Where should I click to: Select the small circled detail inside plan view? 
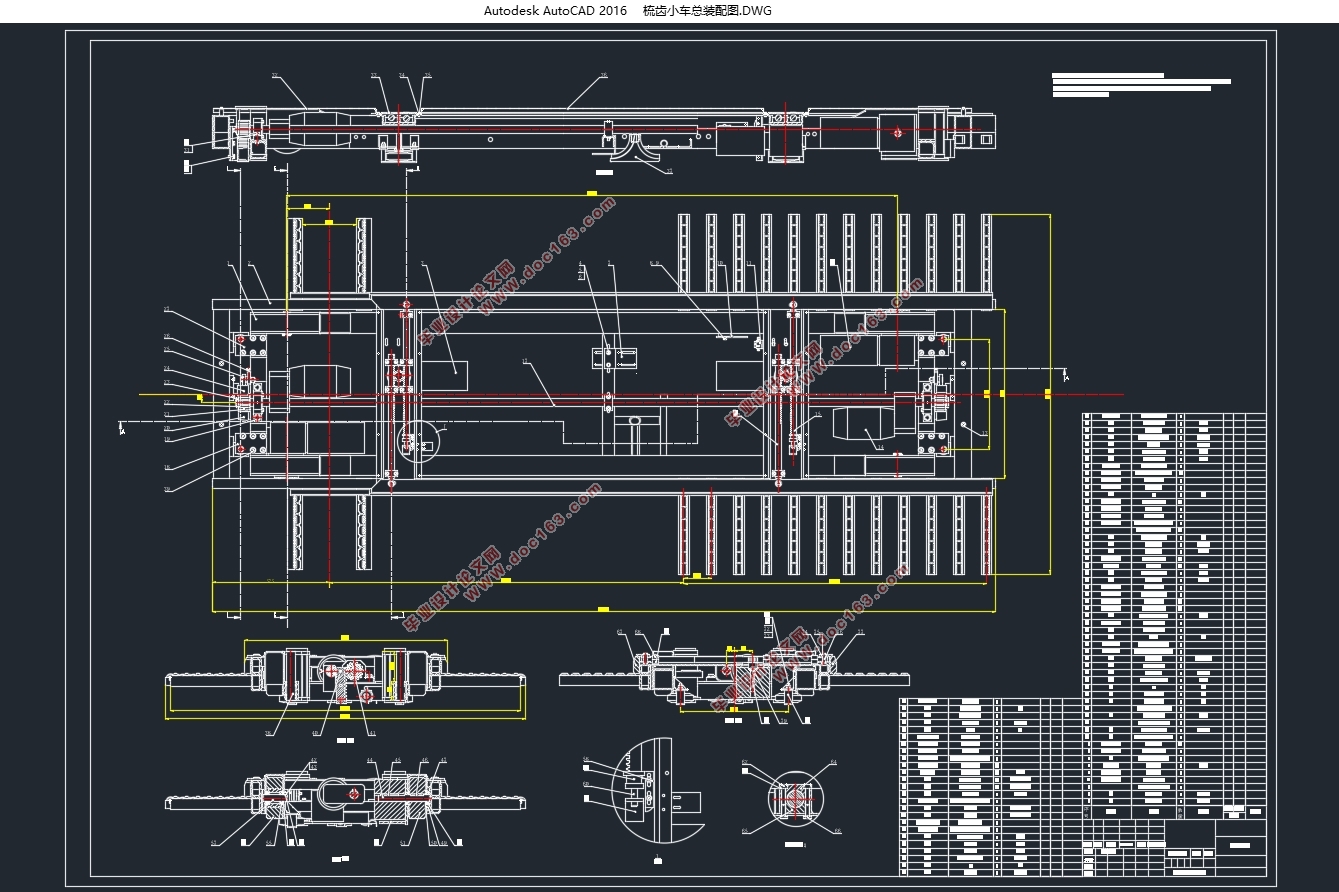click(418, 440)
